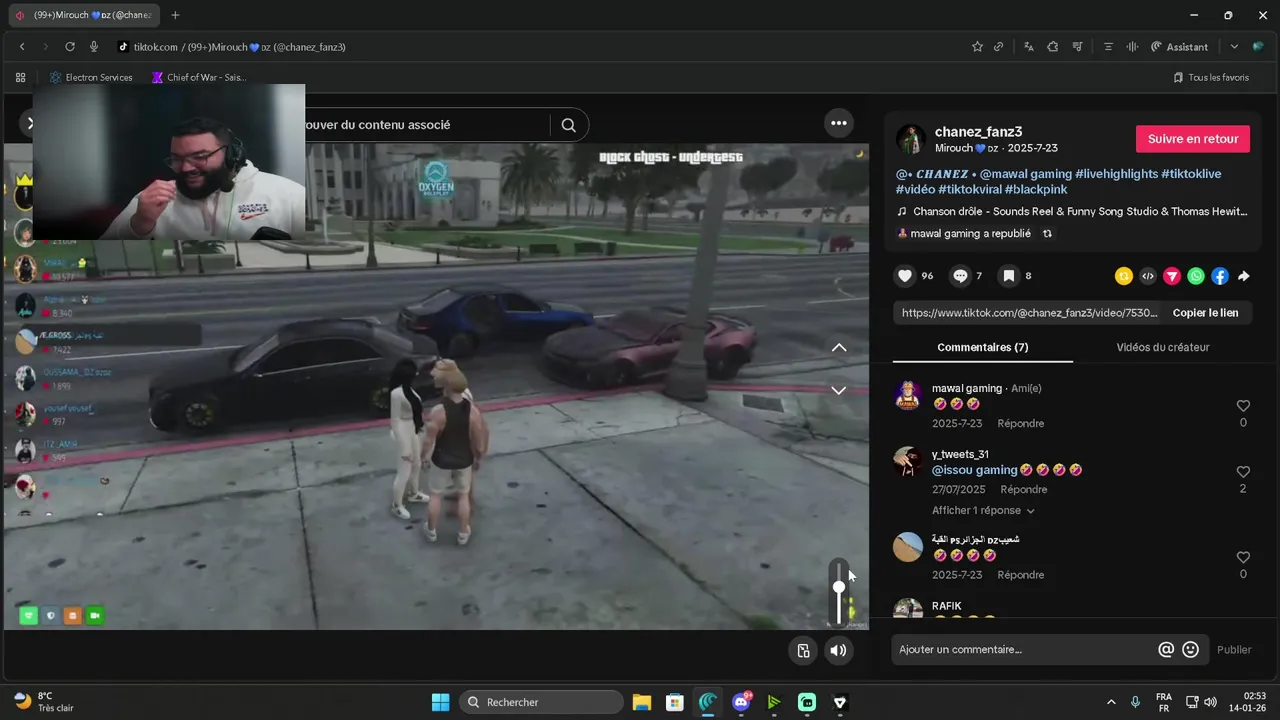Save video with the bookmark icon
1280x720 pixels.
pos(1009,276)
